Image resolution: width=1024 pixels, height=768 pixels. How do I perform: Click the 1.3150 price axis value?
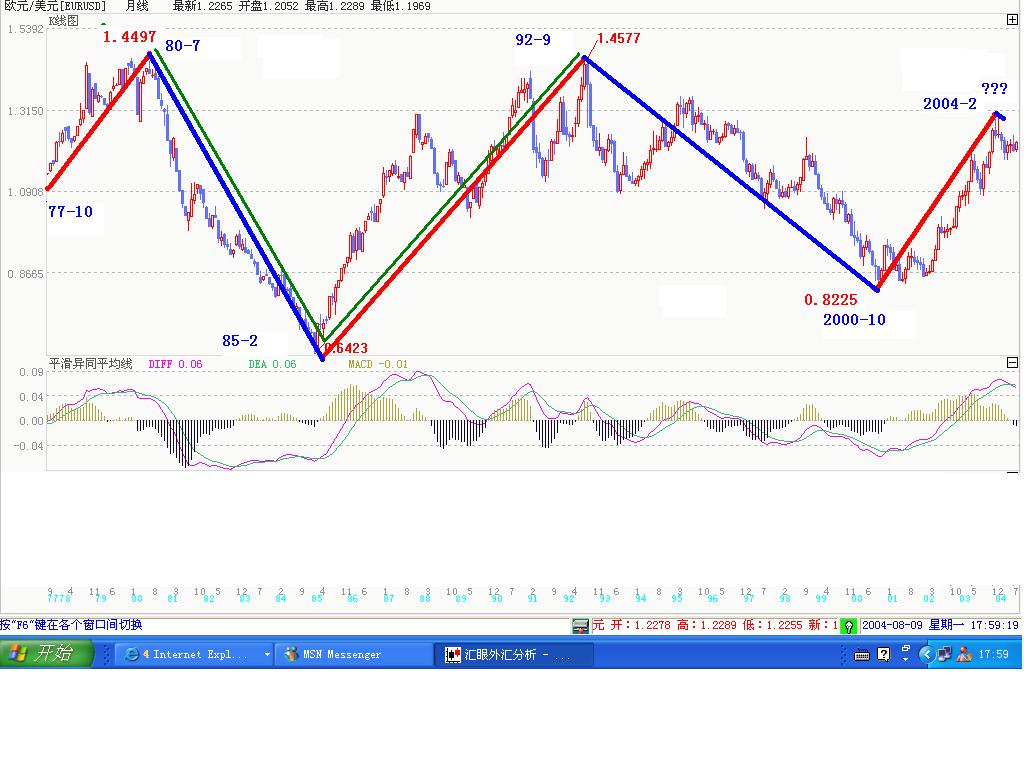[x=25, y=111]
